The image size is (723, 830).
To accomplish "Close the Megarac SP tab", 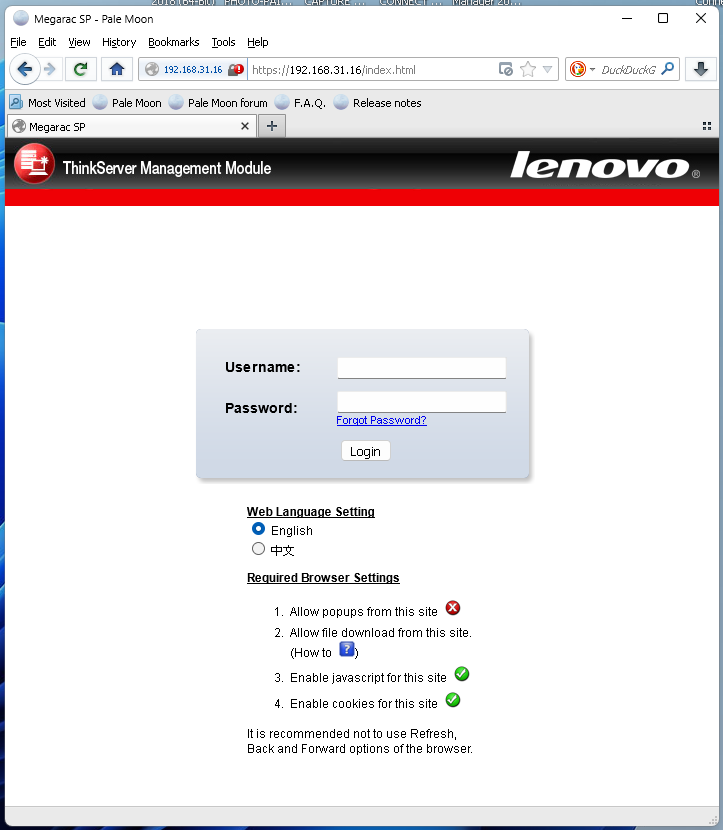I will coord(245,126).
